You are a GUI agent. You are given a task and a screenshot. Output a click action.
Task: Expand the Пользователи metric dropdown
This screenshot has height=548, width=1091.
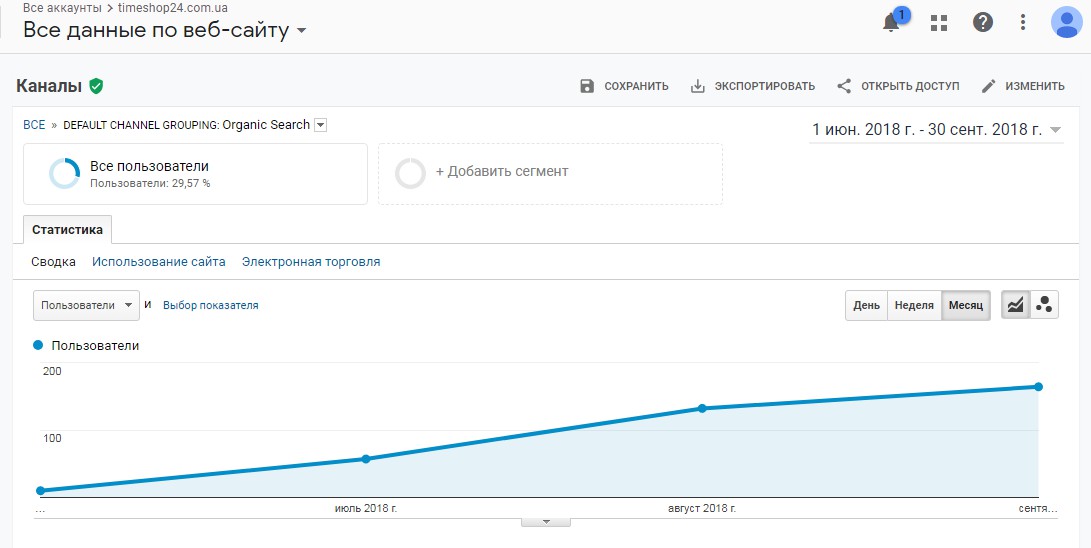tap(86, 305)
